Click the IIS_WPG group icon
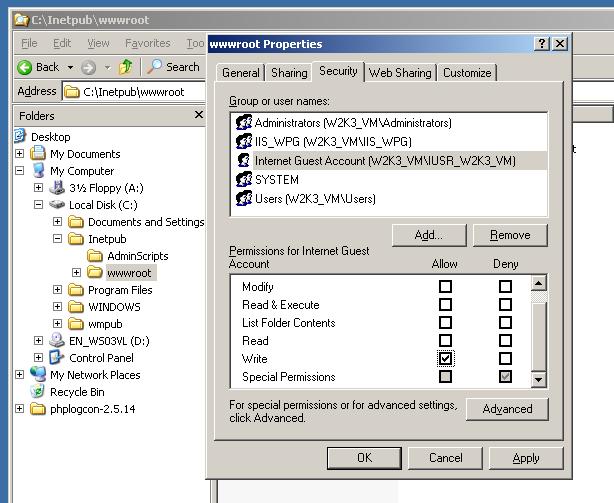 (x=244, y=141)
